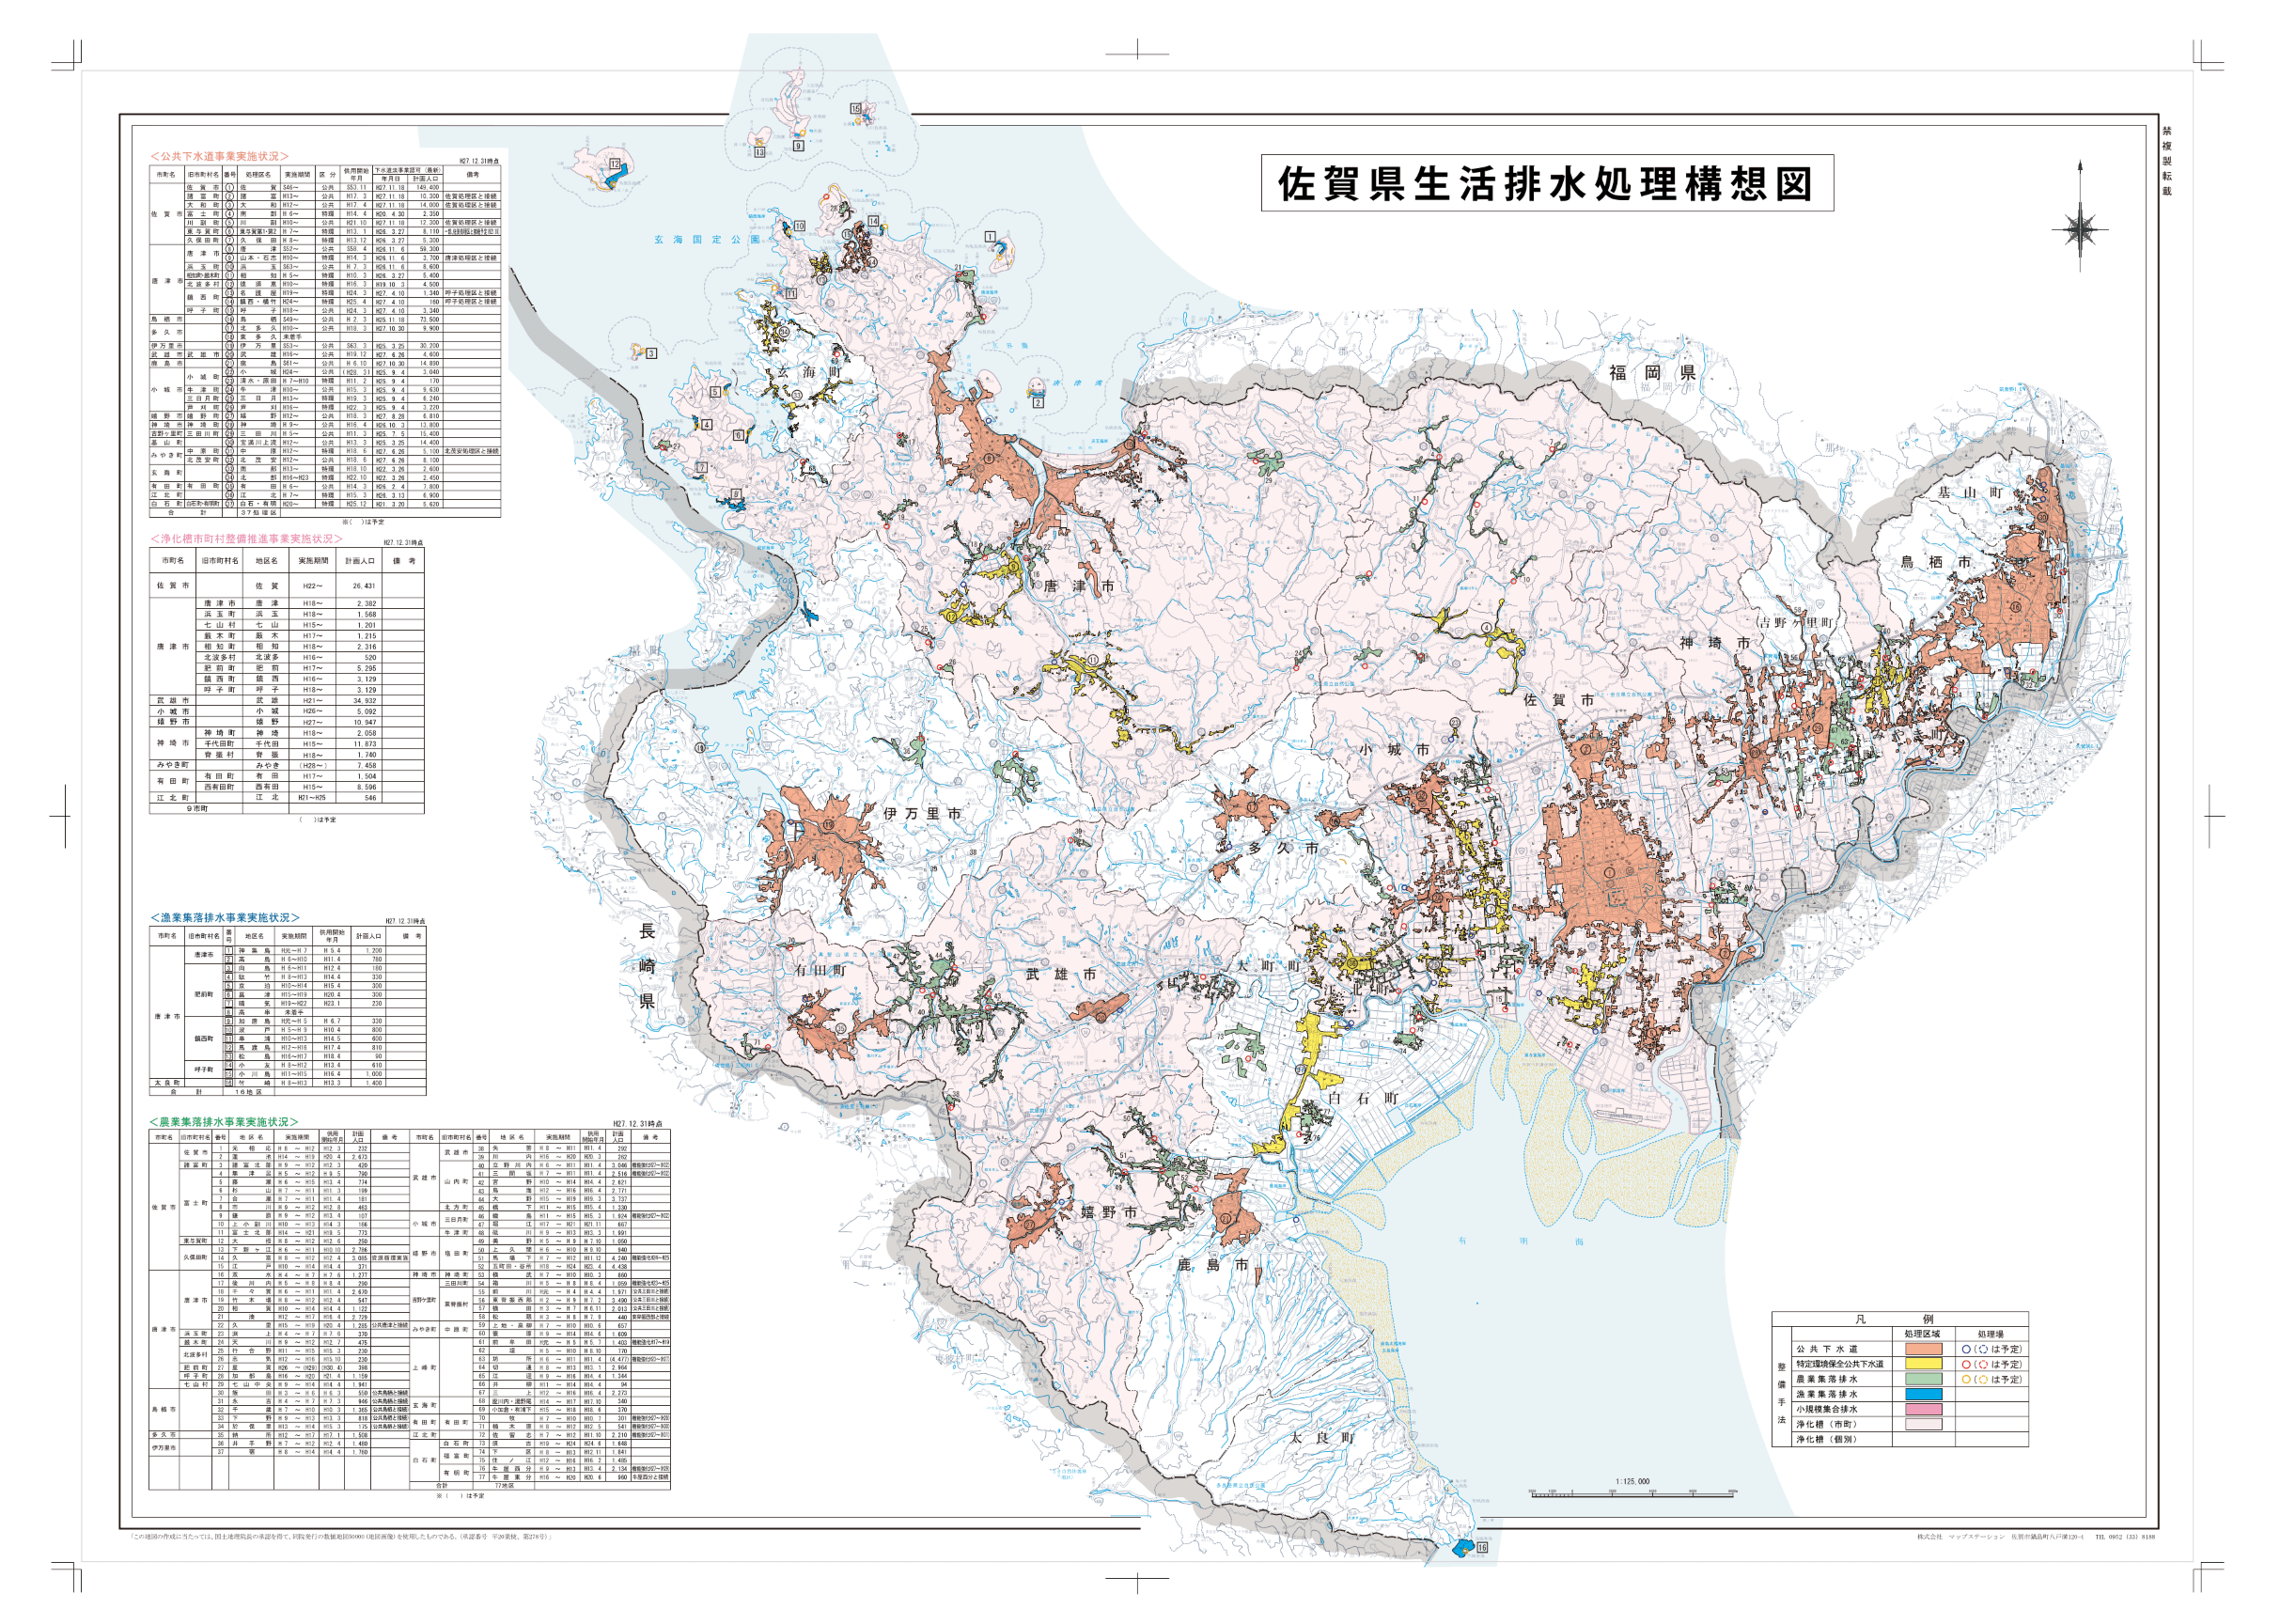Click the 吉野ヶ里町 label on the map

1796,622
